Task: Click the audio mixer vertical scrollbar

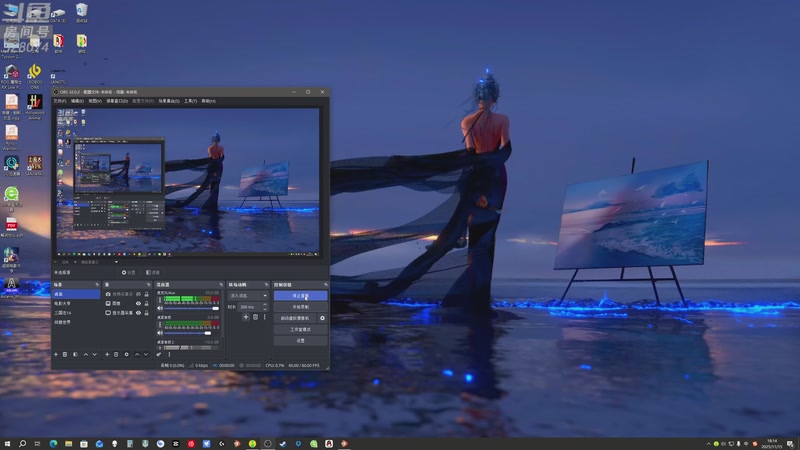Action: click(222, 314)
